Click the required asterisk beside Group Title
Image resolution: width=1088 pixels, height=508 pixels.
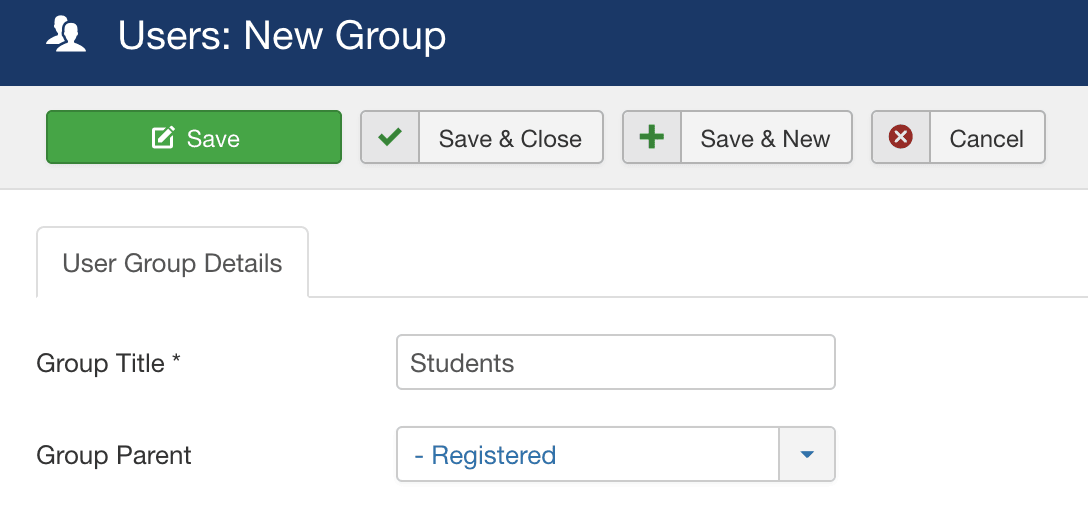point(176,361)
